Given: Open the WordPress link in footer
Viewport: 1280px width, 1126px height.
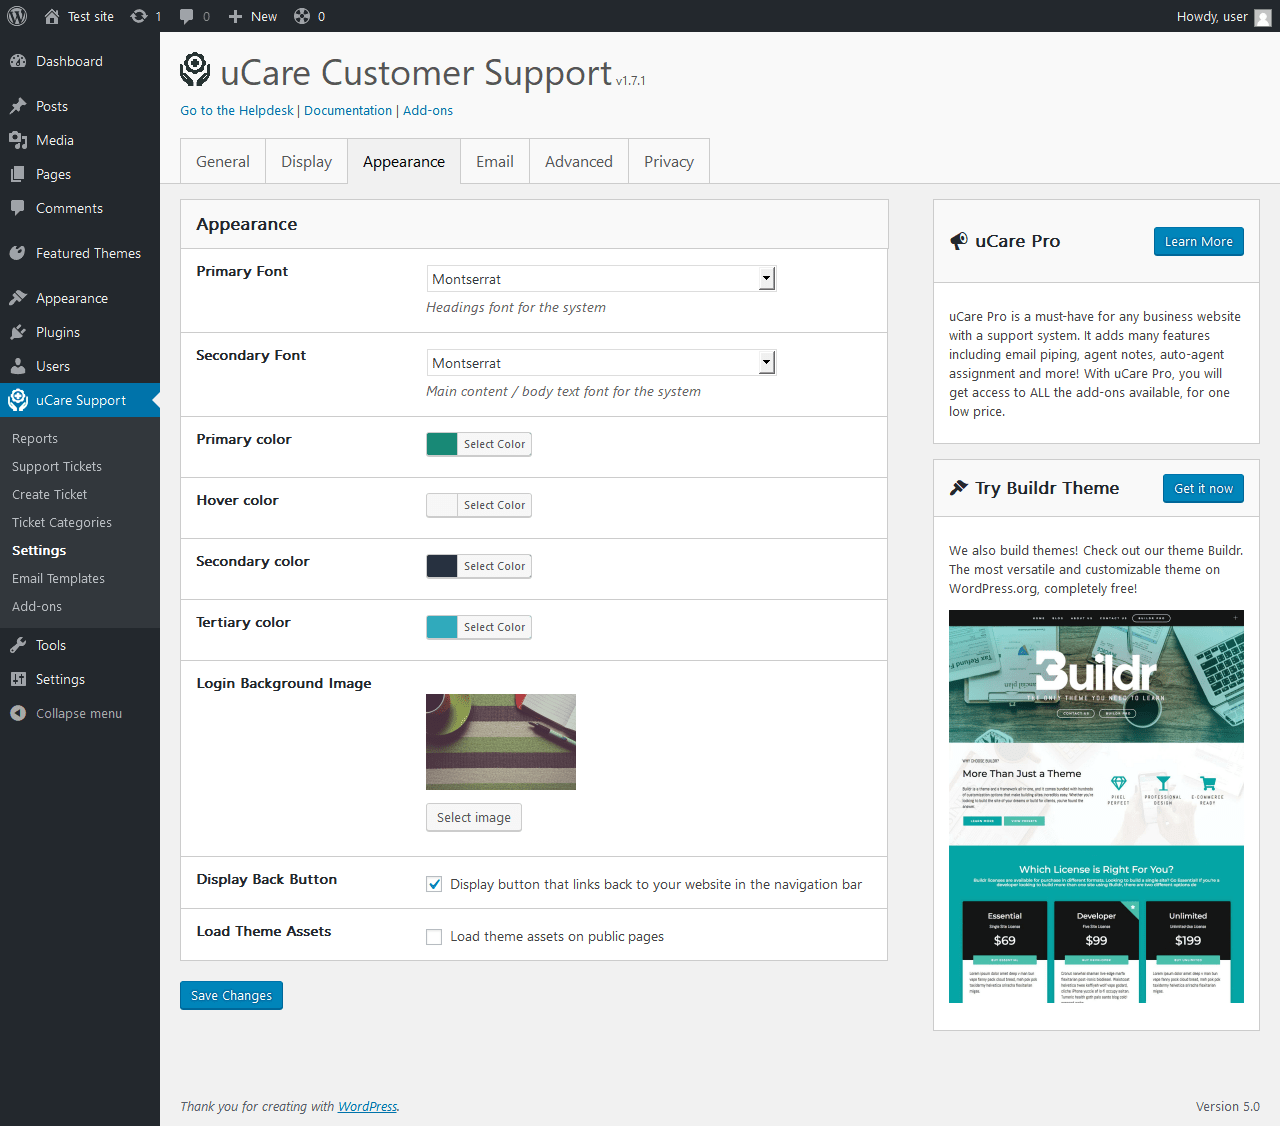Looking at the screenshot, I should 368,1107.
